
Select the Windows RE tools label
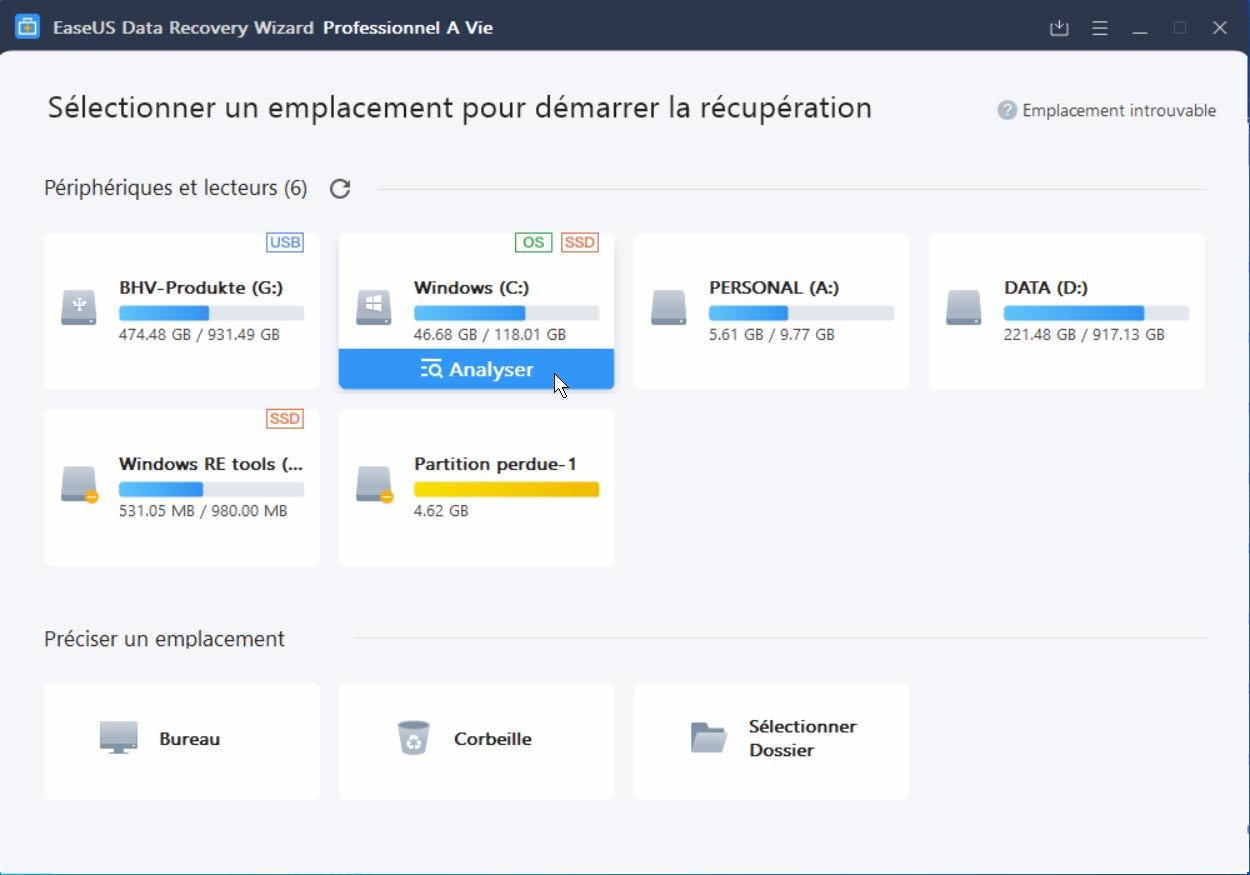(211, 464)
